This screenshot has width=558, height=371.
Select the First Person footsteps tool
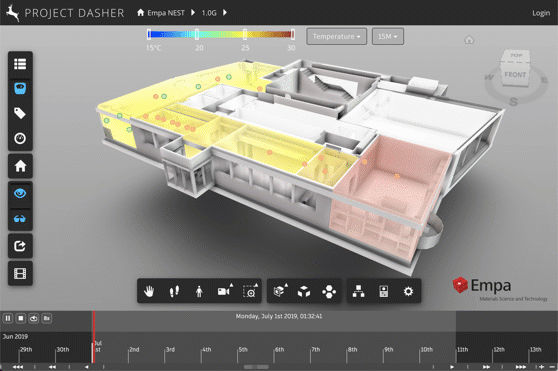(x=174, y=292)
